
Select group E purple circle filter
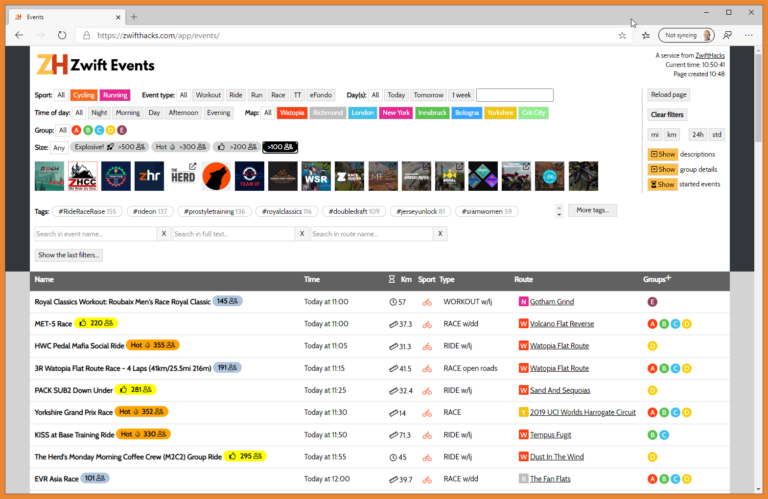coord(122,130)
